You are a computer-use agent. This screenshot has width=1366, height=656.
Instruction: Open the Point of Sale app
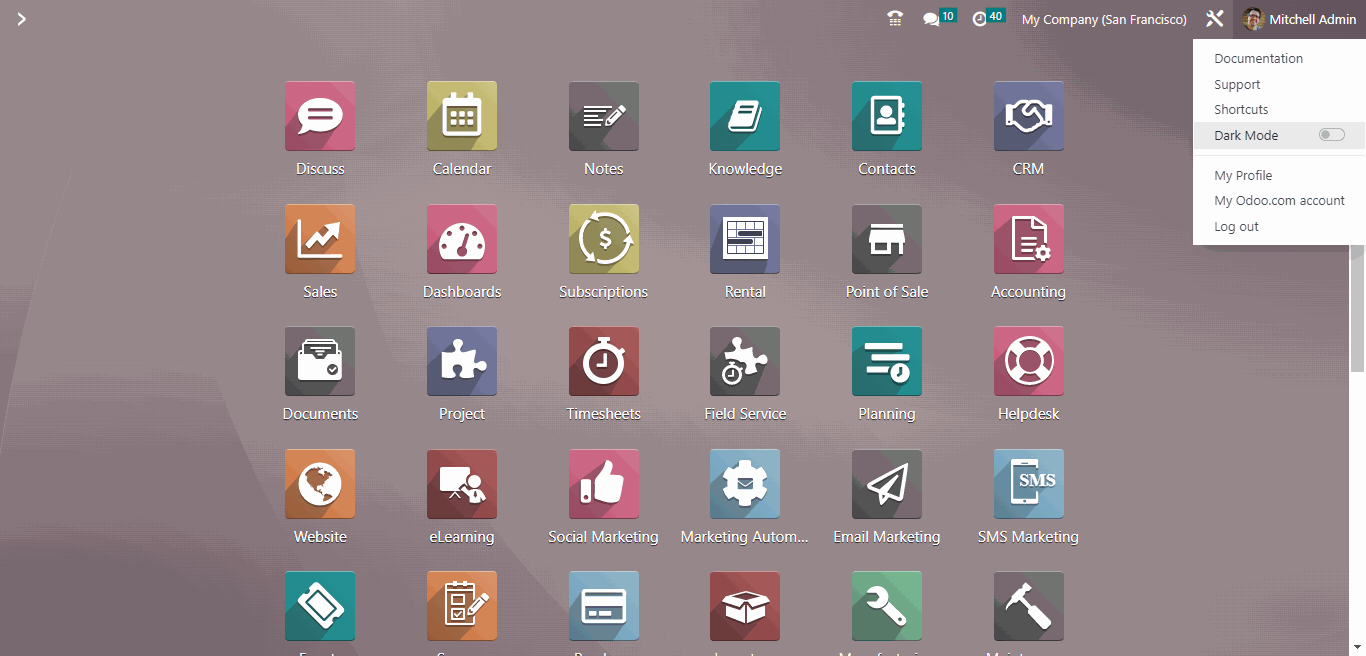pos(886,239)
